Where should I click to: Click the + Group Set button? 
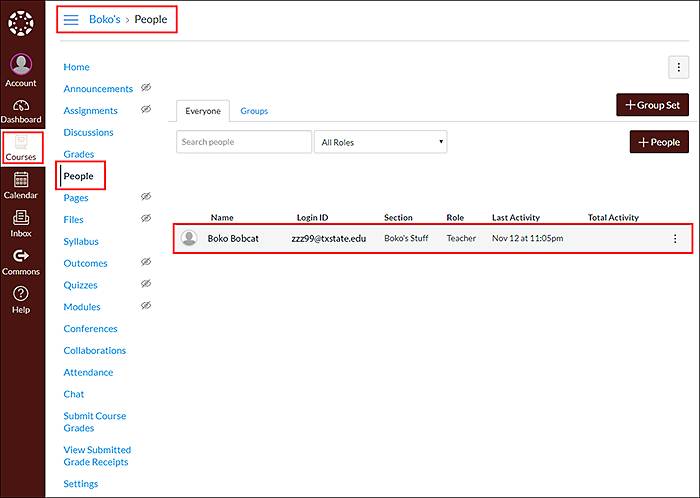tap(652, 105)
